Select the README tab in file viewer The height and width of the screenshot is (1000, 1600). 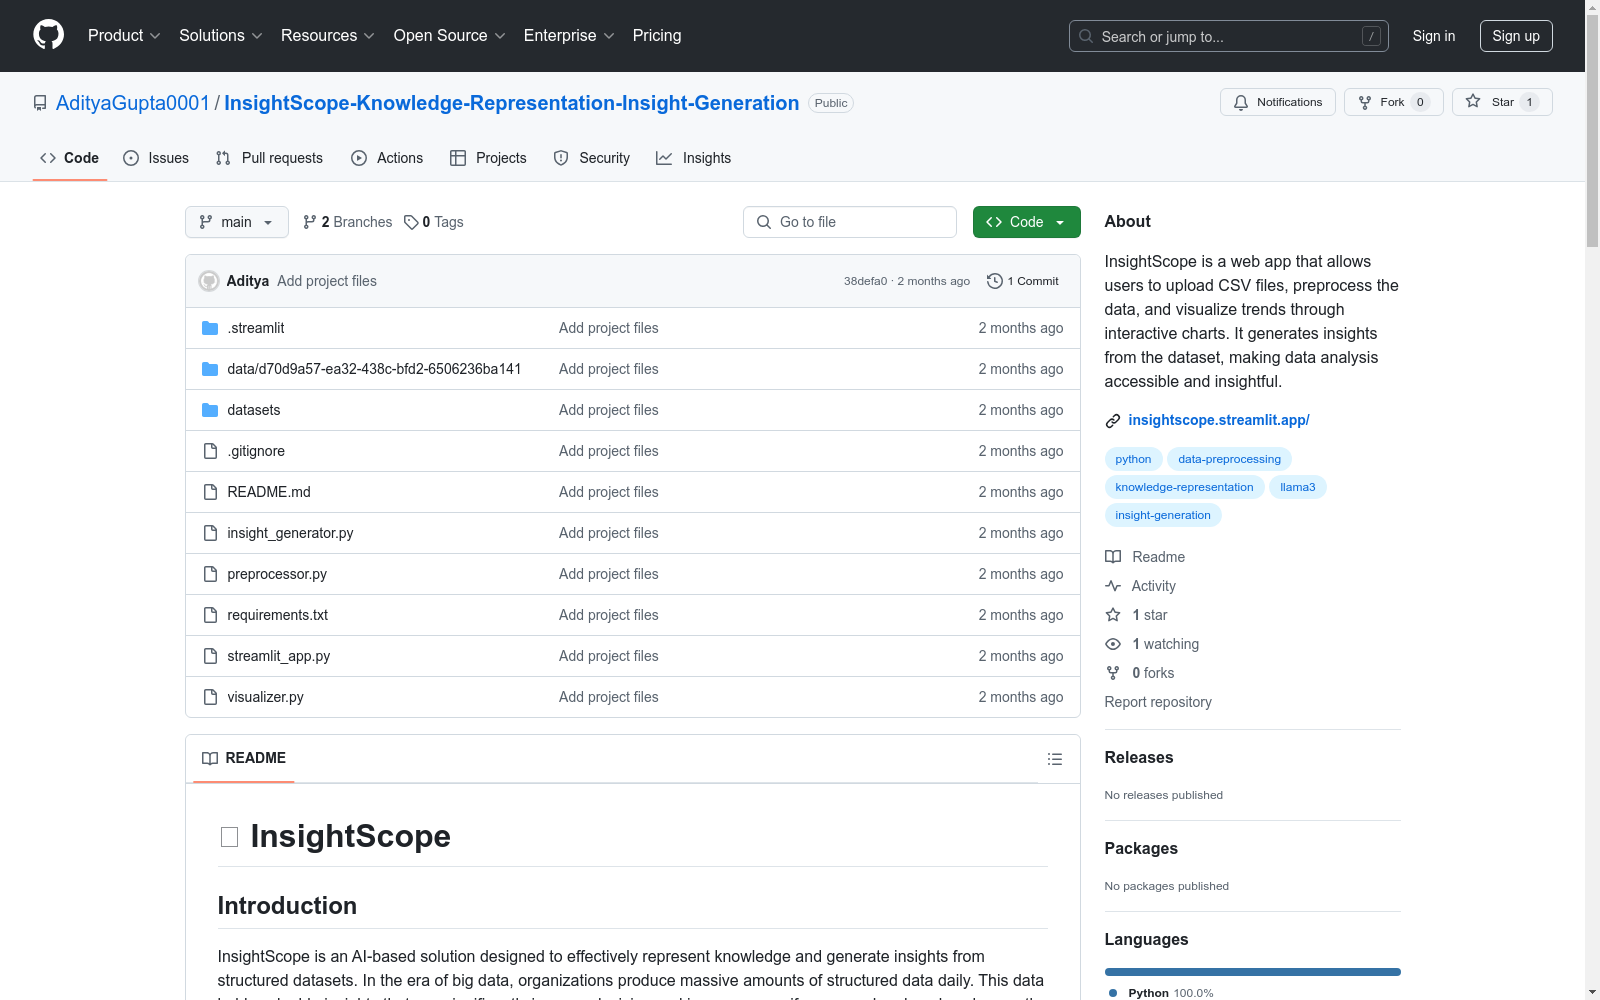244,758
